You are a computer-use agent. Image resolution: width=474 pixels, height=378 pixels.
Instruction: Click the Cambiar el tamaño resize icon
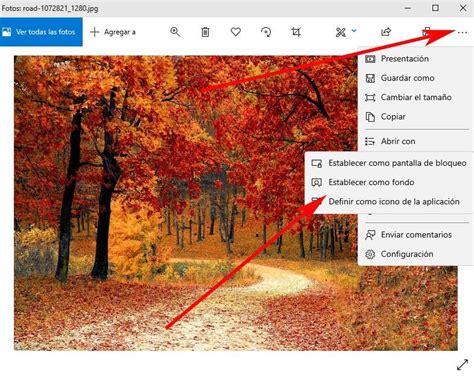coord(370,98)
